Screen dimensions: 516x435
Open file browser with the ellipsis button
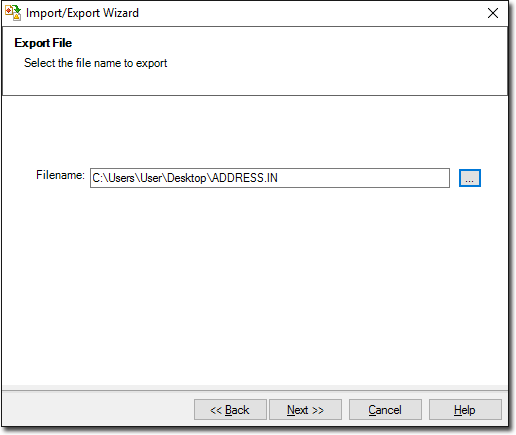pyautogui.click(x=470, y=178)
